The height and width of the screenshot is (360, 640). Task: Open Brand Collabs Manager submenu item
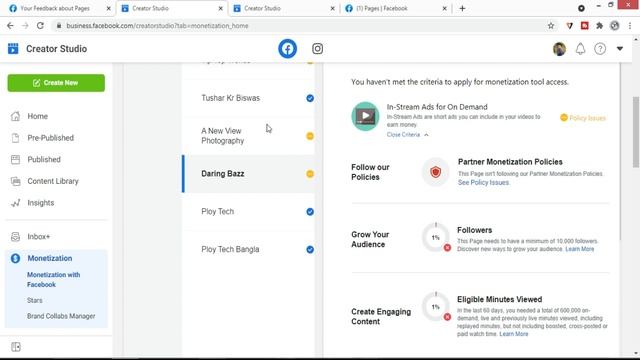pyautogui.click(x=61, y=316)
